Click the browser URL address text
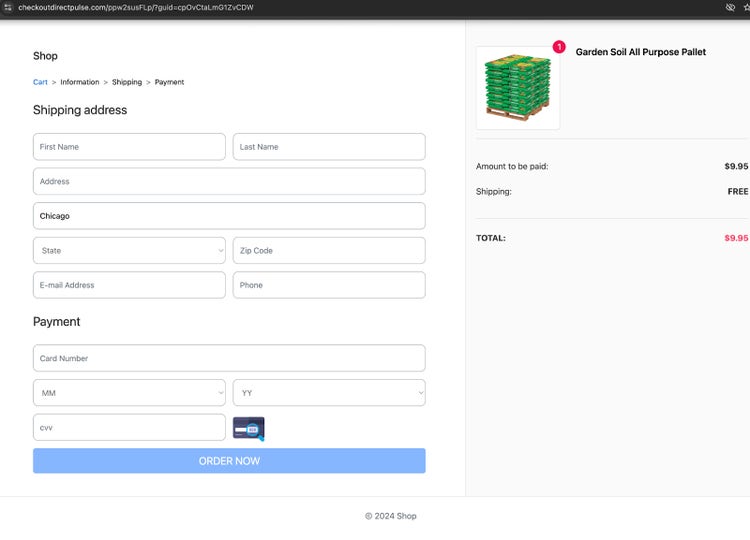 coord(135,7)
